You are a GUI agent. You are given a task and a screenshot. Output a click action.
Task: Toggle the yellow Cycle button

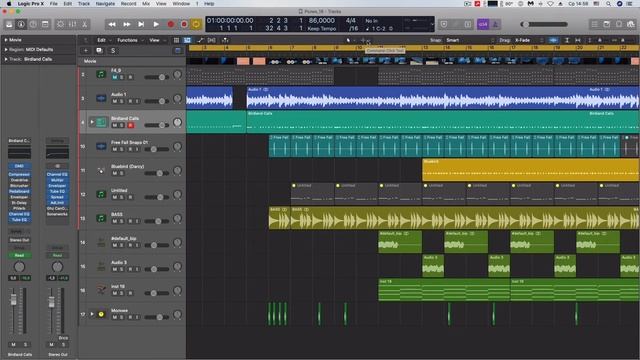pos(196,24)
